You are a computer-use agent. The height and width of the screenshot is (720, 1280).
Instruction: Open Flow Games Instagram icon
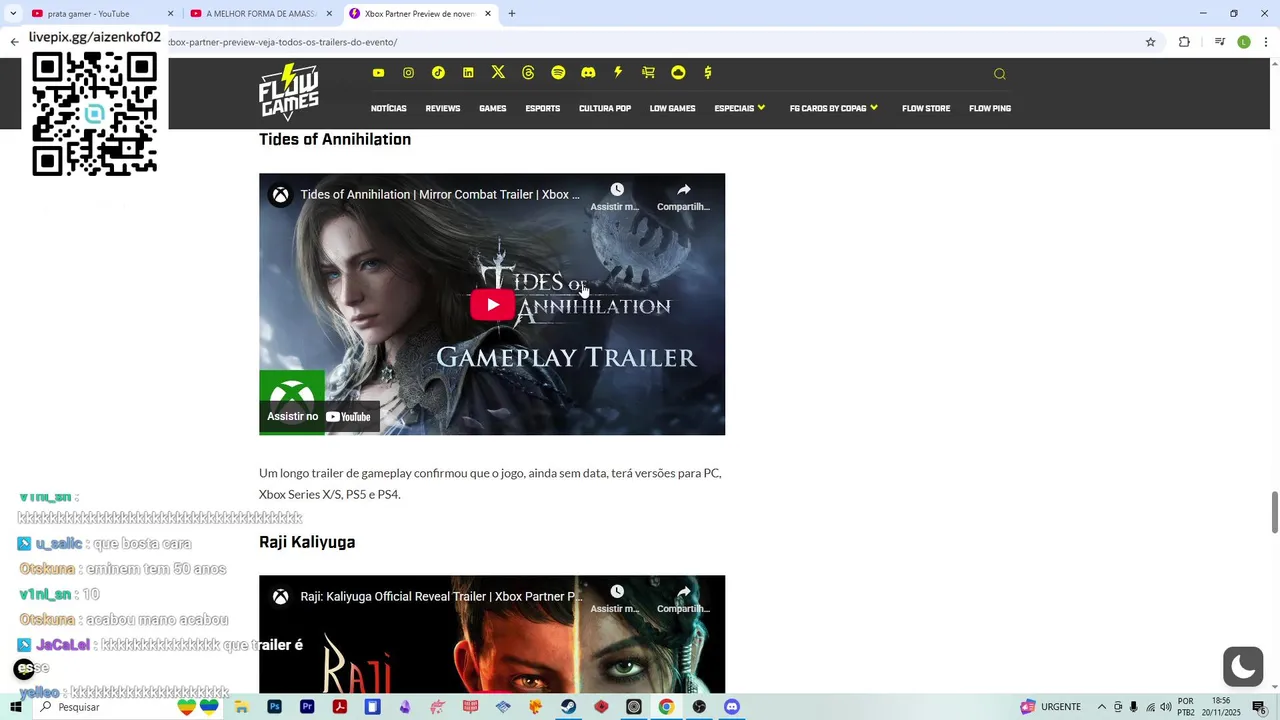click(408, 73)
